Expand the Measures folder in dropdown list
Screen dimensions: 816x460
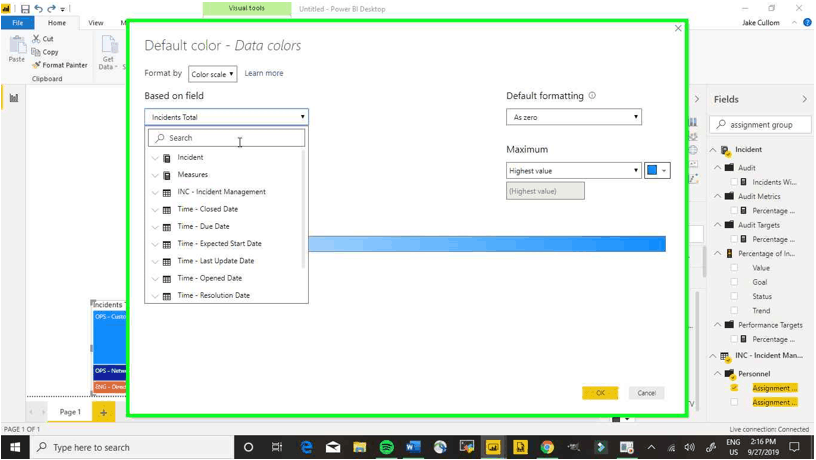click(155, 175)
